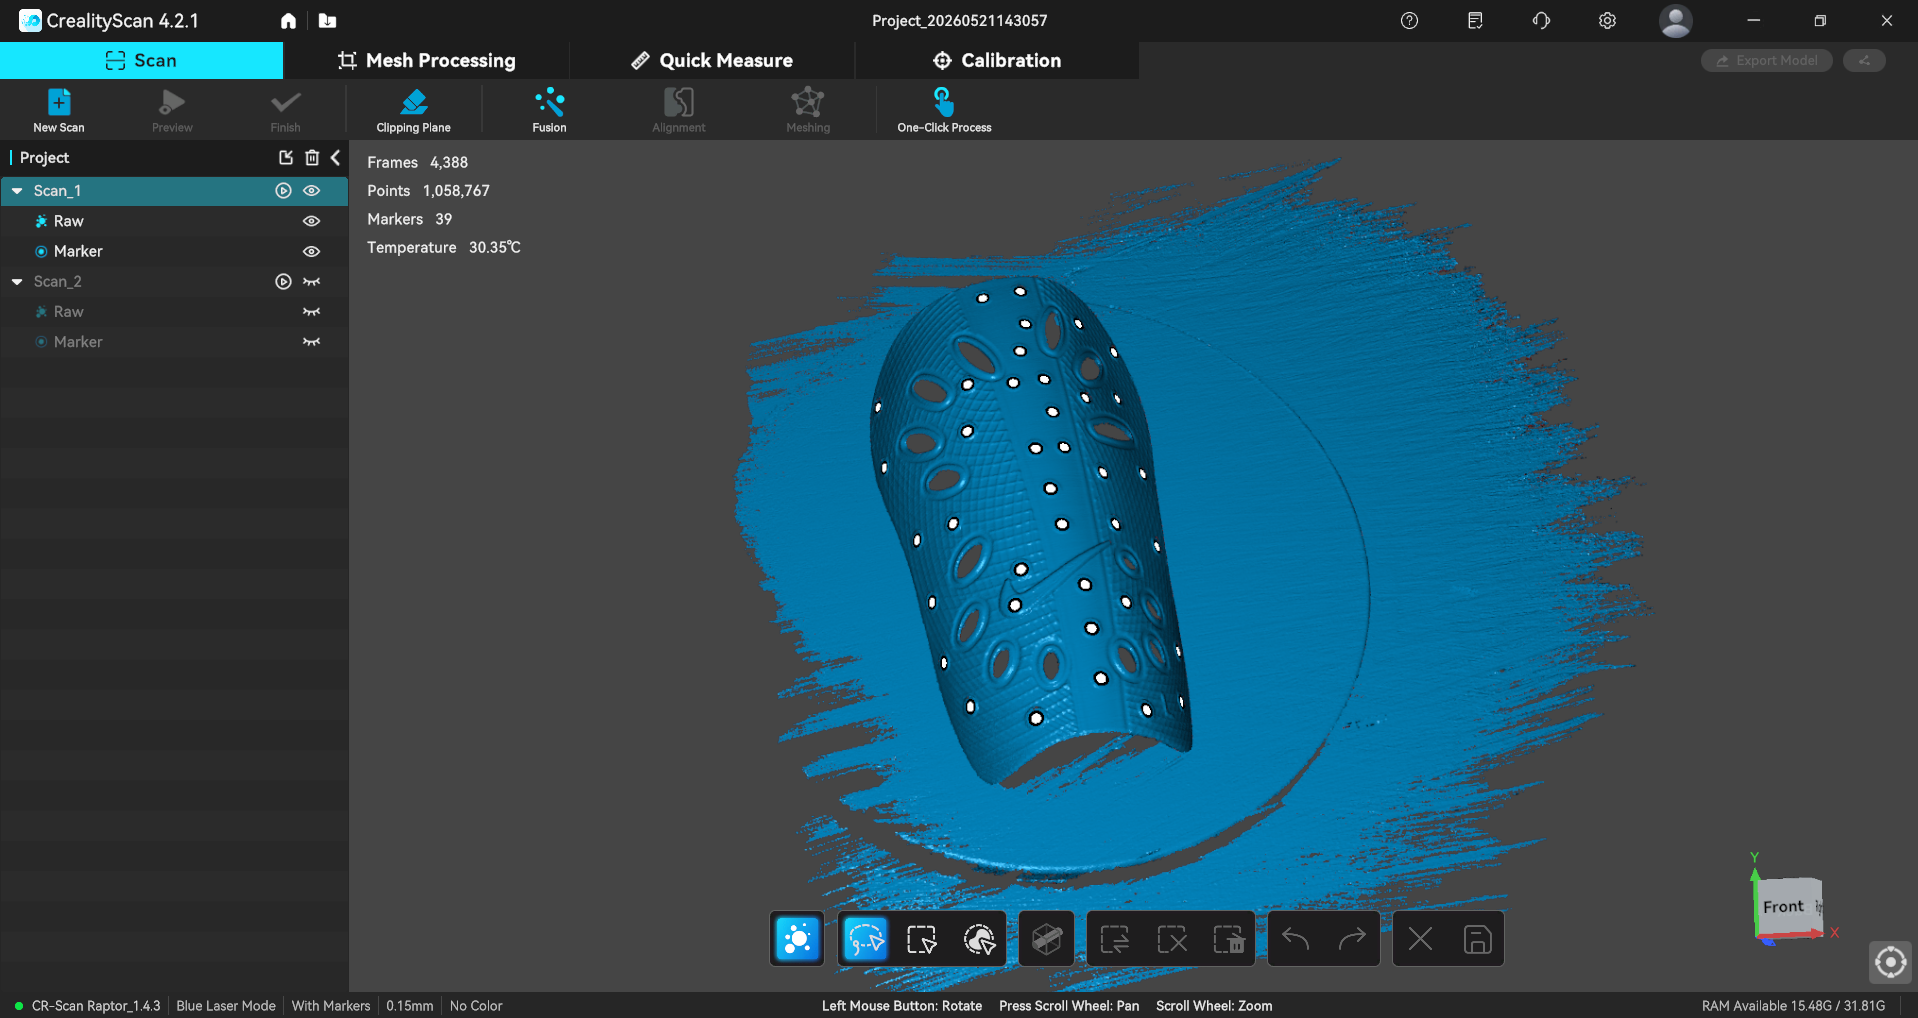
Task: Select Marker under Scan_2
Action: pyautogui.click(x=174, y=342)
